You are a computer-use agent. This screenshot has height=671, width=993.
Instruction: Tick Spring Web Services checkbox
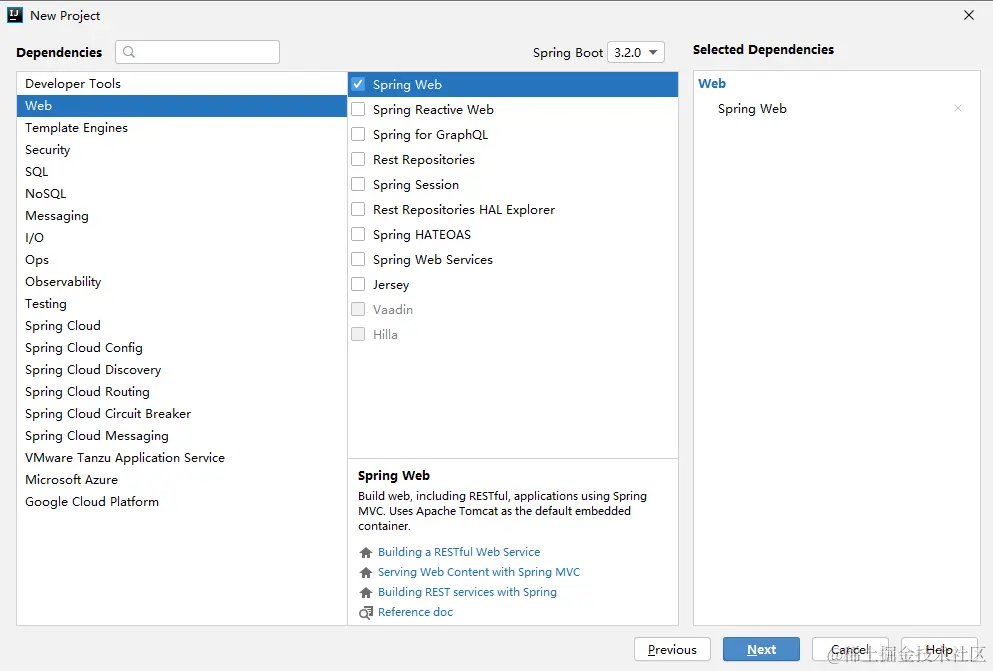tap(358, 260)
